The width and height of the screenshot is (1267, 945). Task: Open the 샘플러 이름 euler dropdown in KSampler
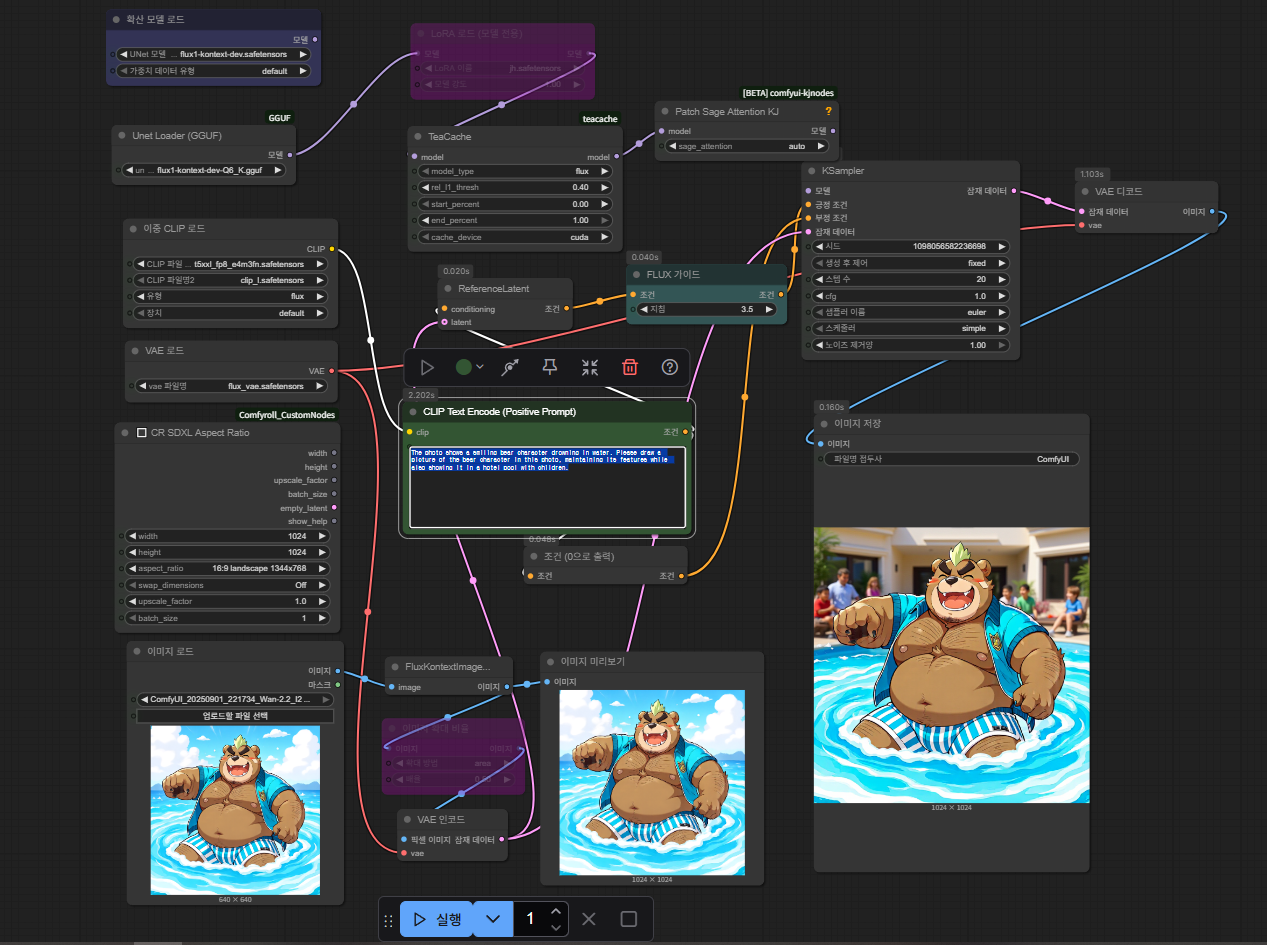[910, 312]
